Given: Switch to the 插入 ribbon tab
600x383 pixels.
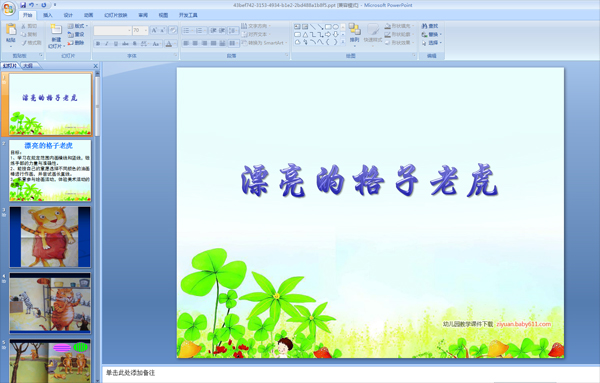Looking at the screenshot, I should click(x=47, y=15).
